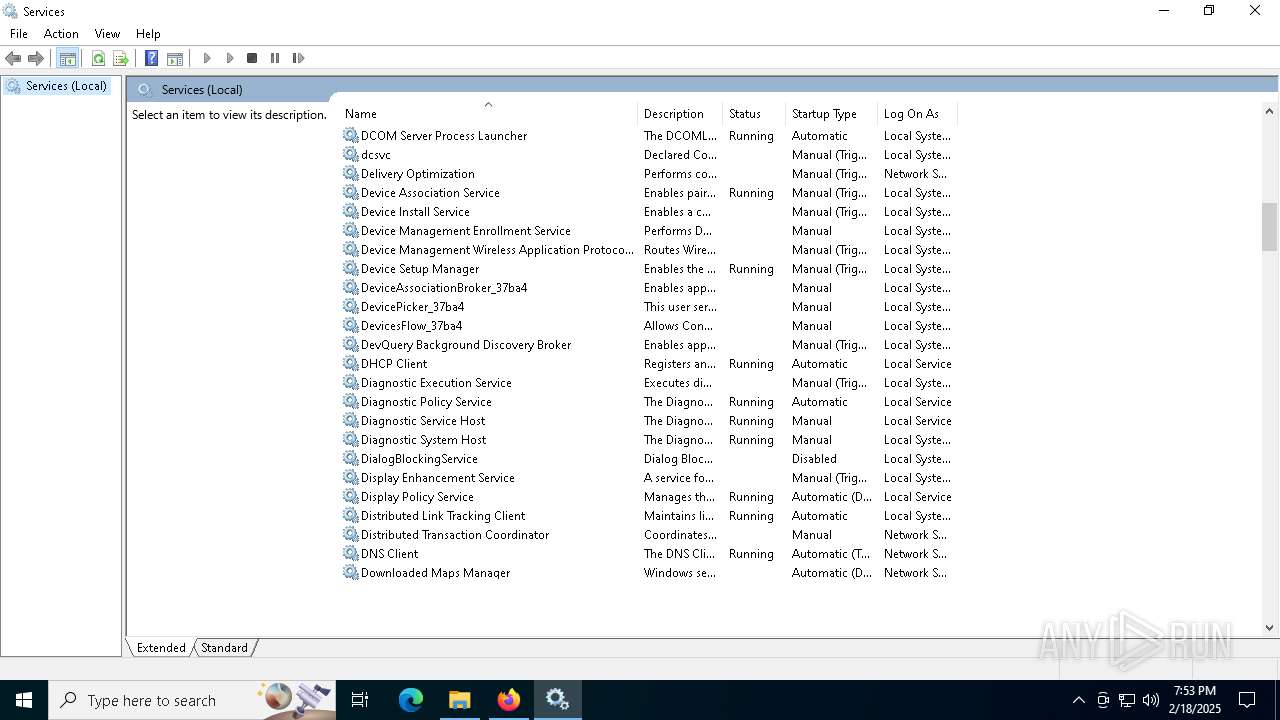Image resolution: width=1280 pixels, height=720 pixels.
Task: Click Disabled startup type of DialogBlockingService
Action: point(814,459)
